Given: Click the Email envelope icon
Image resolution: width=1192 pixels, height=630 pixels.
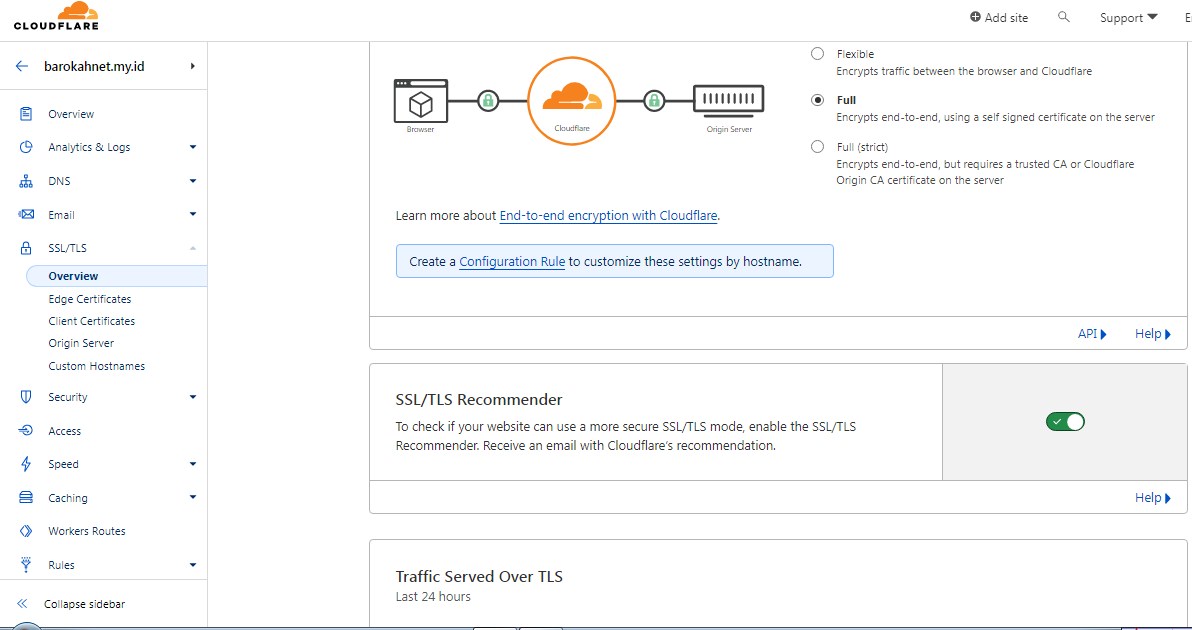Looking at the screenshot, I should [x=26, y=214].
